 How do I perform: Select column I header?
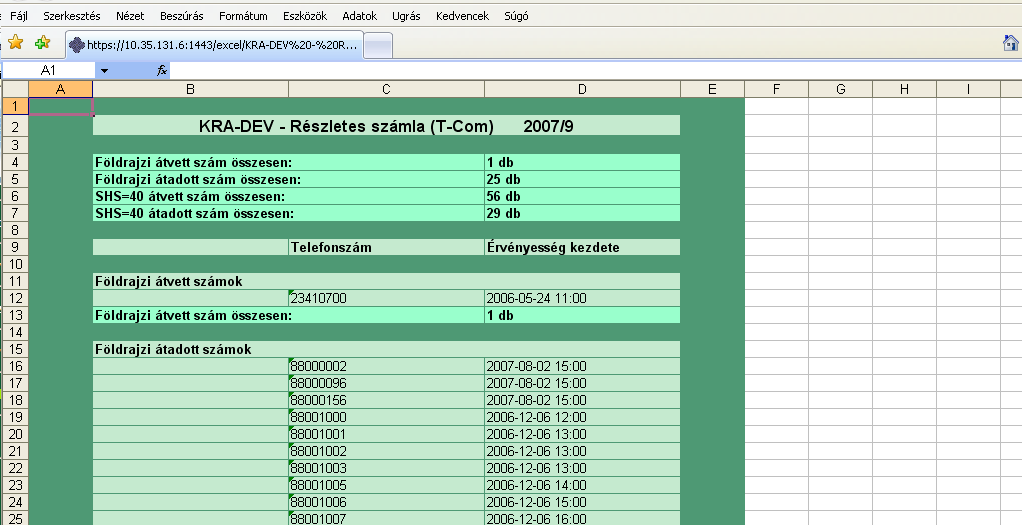[x=968, y=89]
